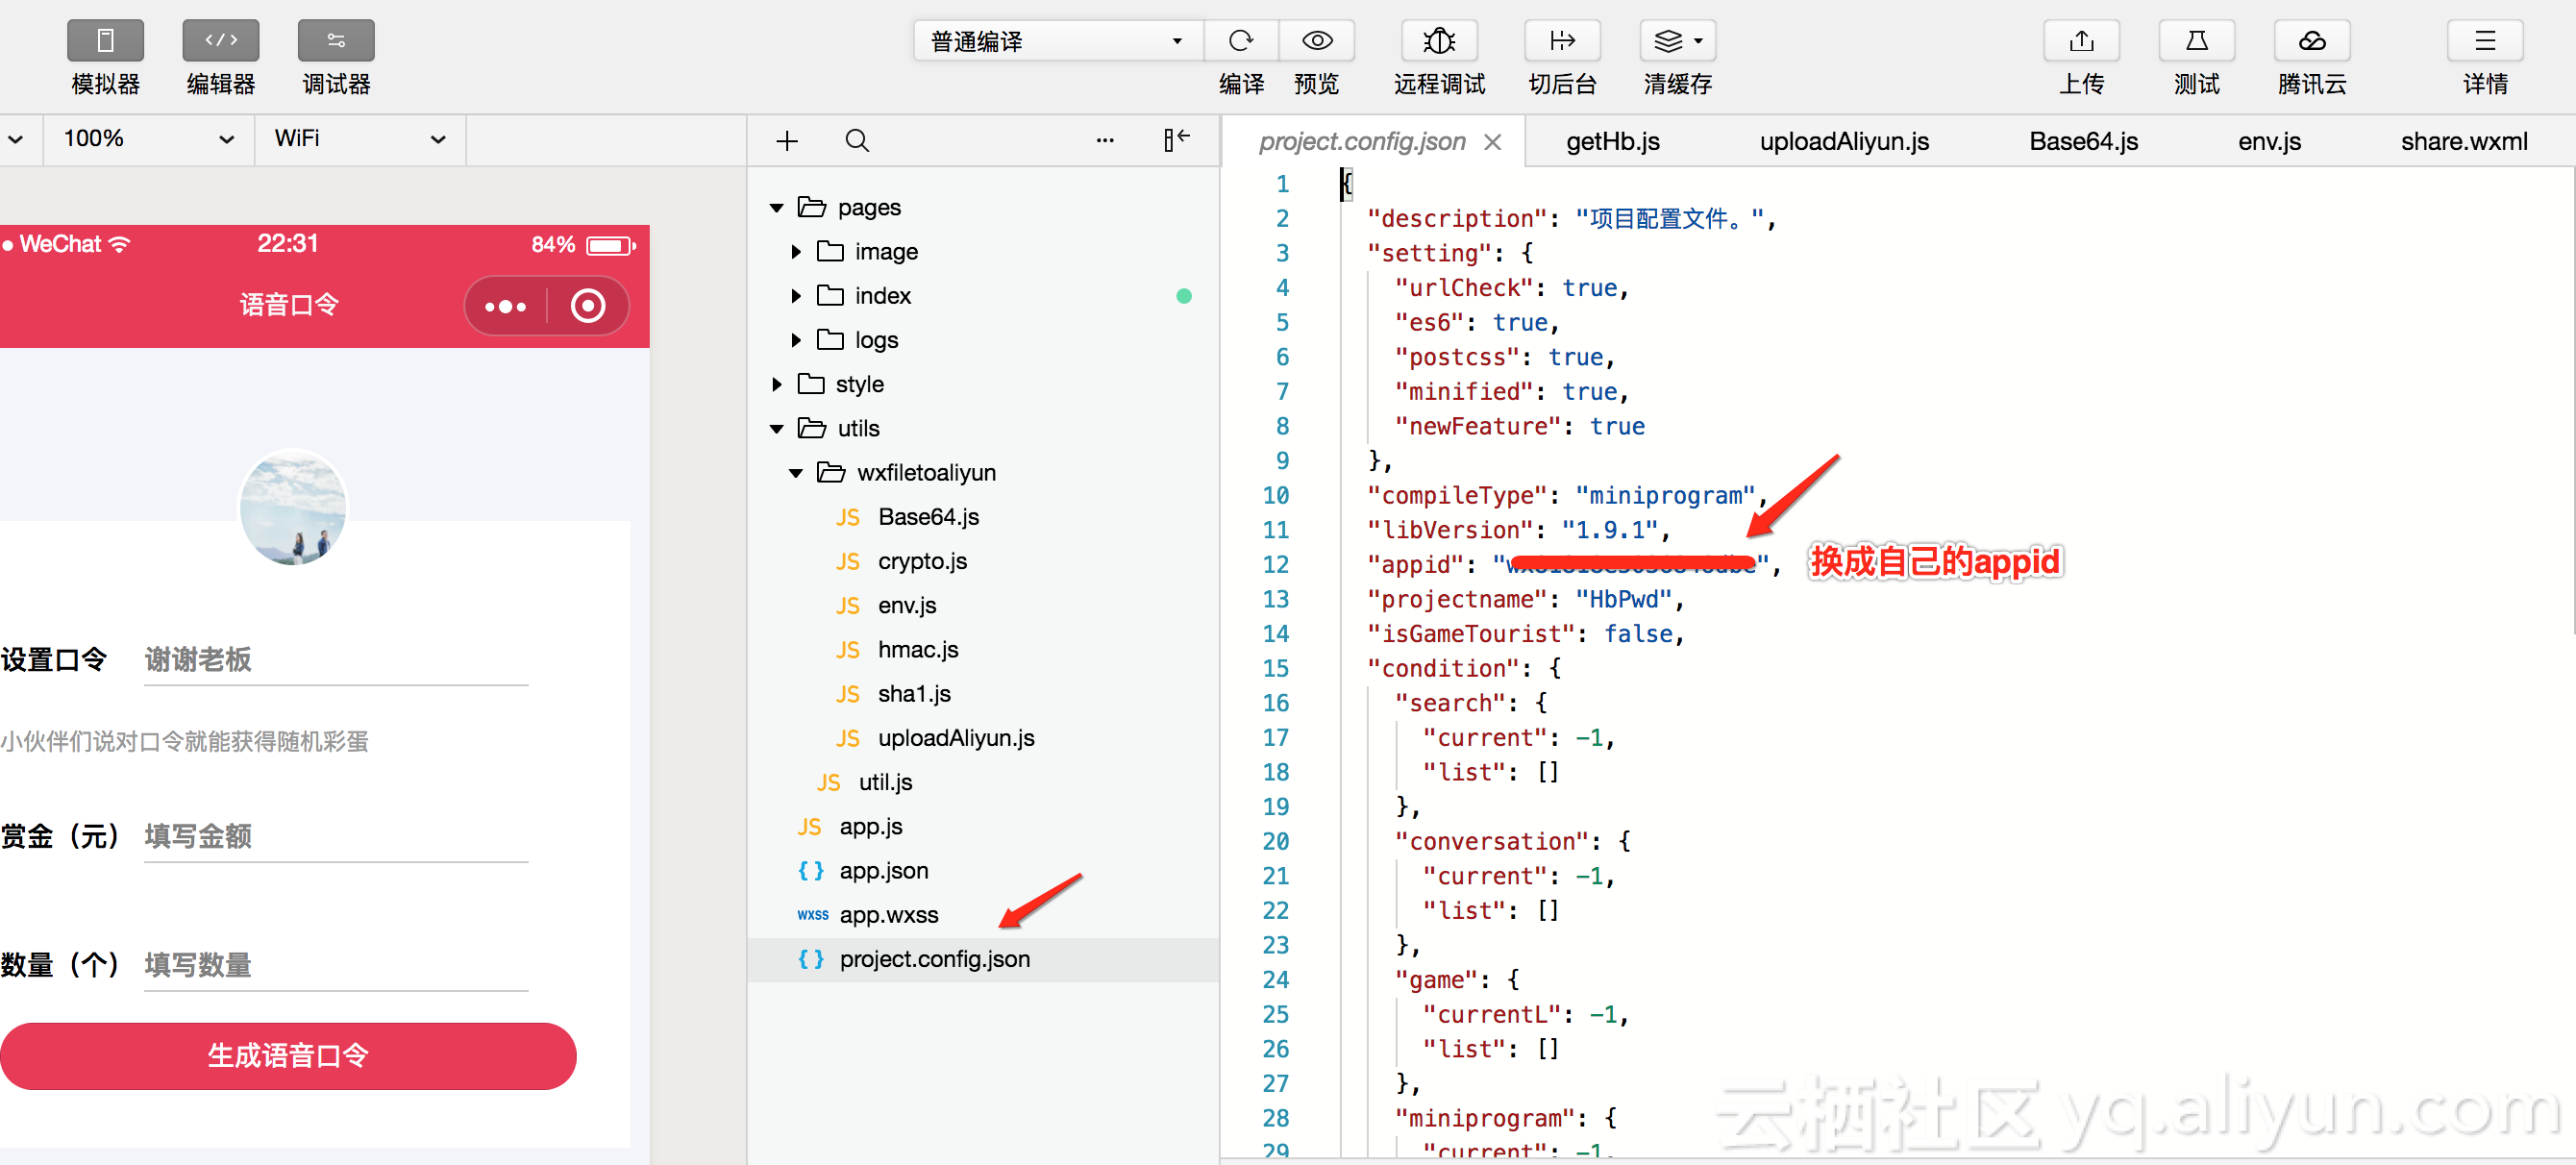Expand the style folder
Viewport: 2576px width, 1165px height.
[777, 385]
